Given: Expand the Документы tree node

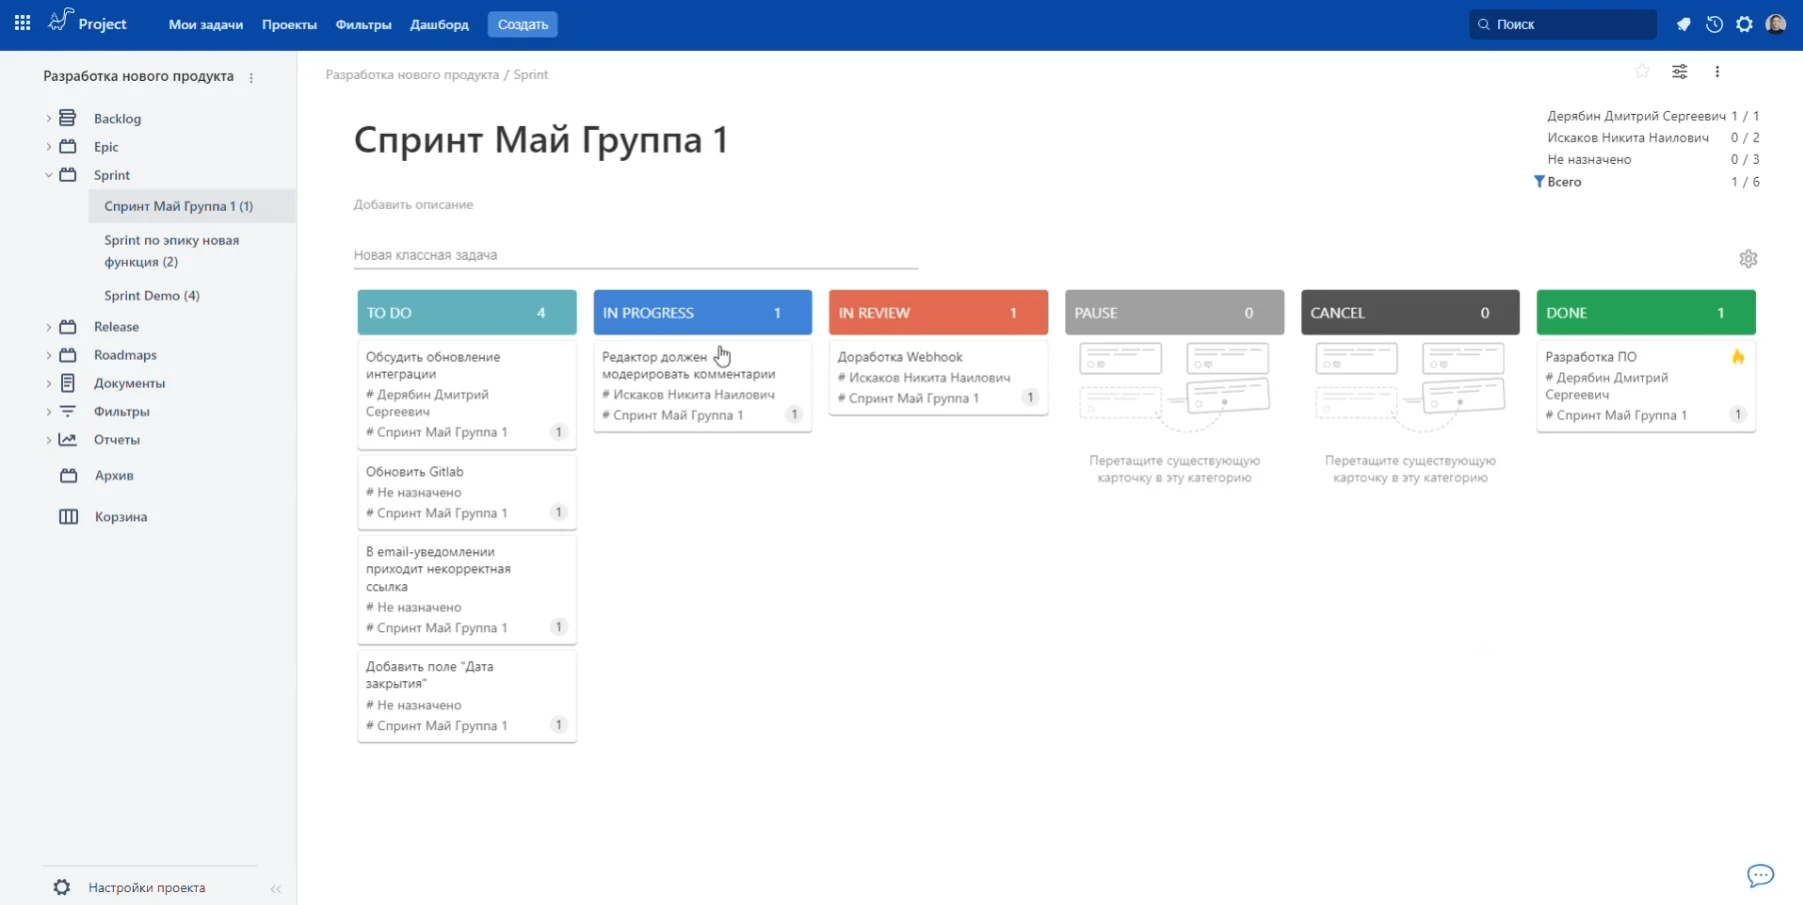Looking at the screenshot, I should click(48, 382).
